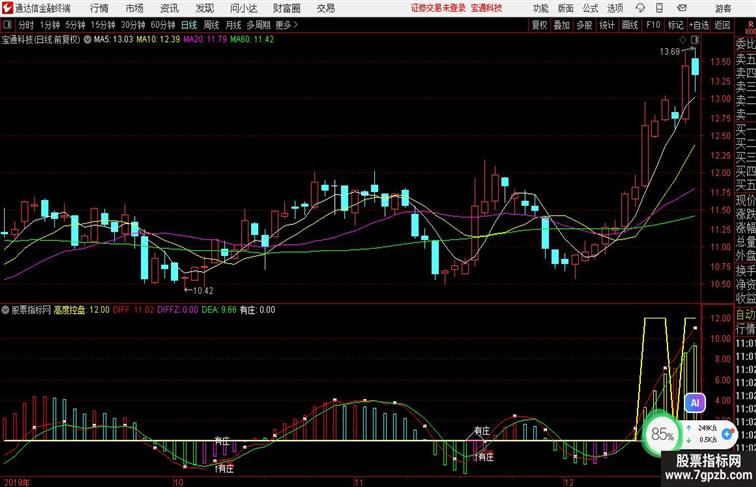Click the month 11 marker on time axis
The height and width of the screenshot is (487, 756).
(x=358, y=482)
